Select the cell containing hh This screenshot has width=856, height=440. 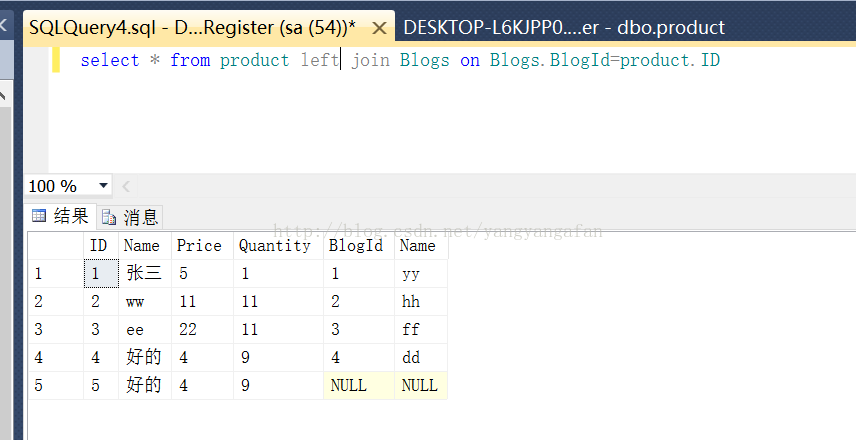coord(421,301)
